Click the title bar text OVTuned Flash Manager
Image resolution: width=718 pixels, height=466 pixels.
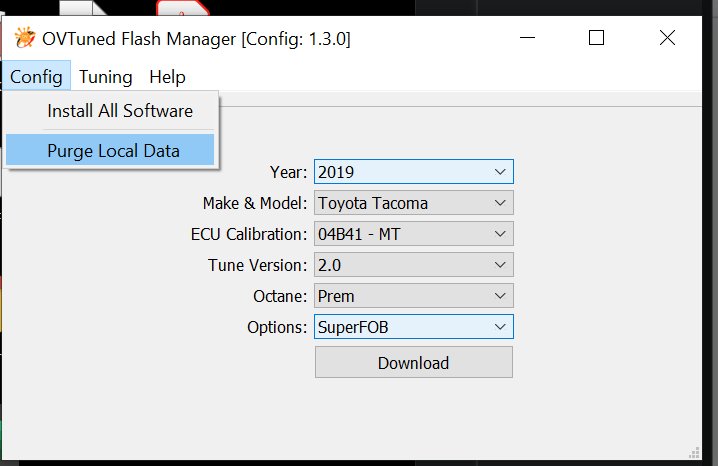click(139, 39)
